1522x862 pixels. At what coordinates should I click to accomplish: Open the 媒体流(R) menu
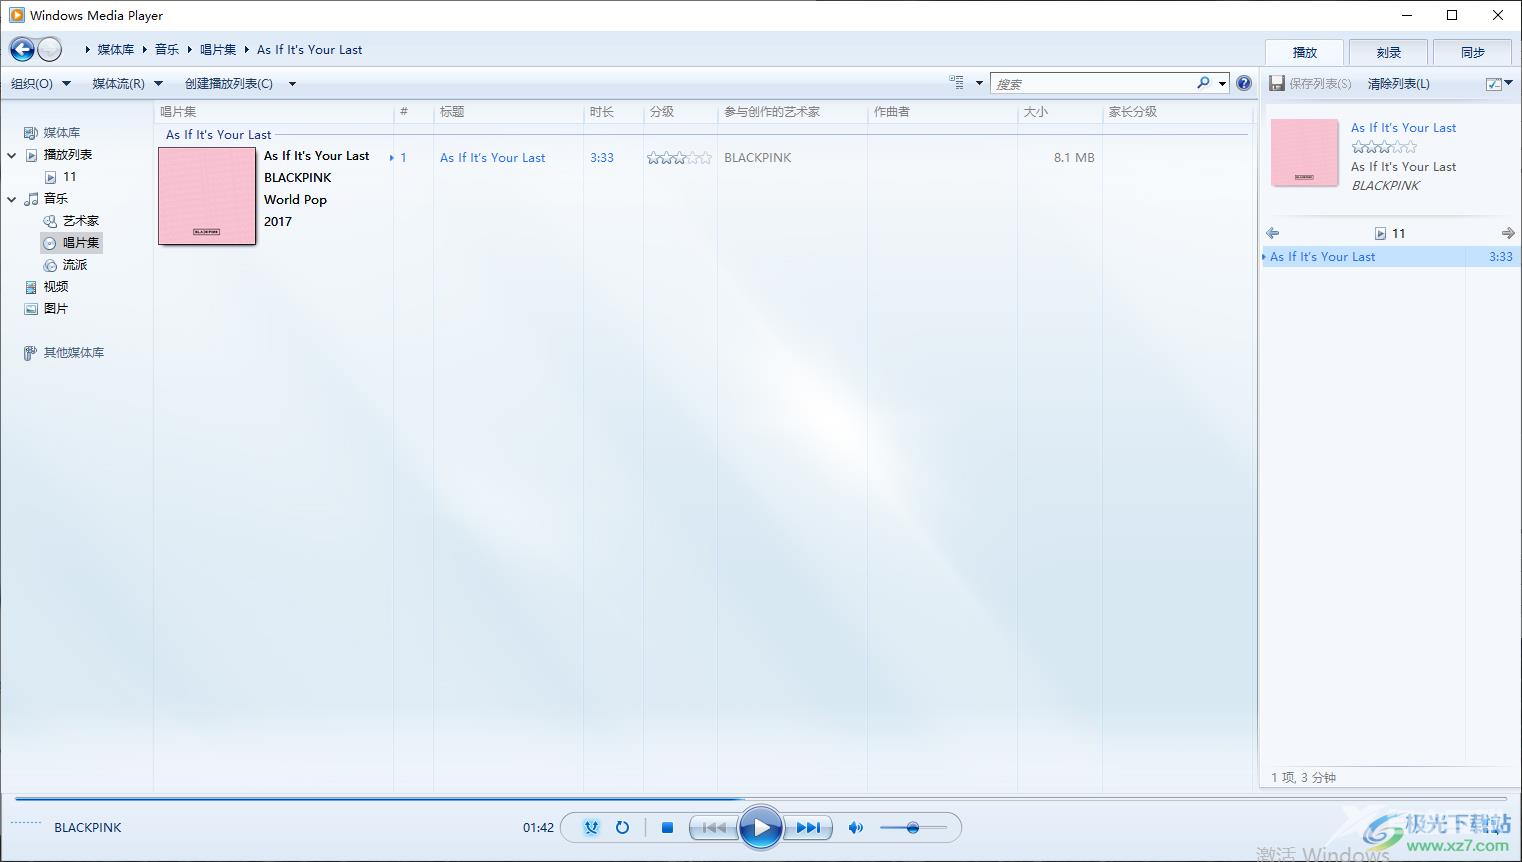click(127, 84)
